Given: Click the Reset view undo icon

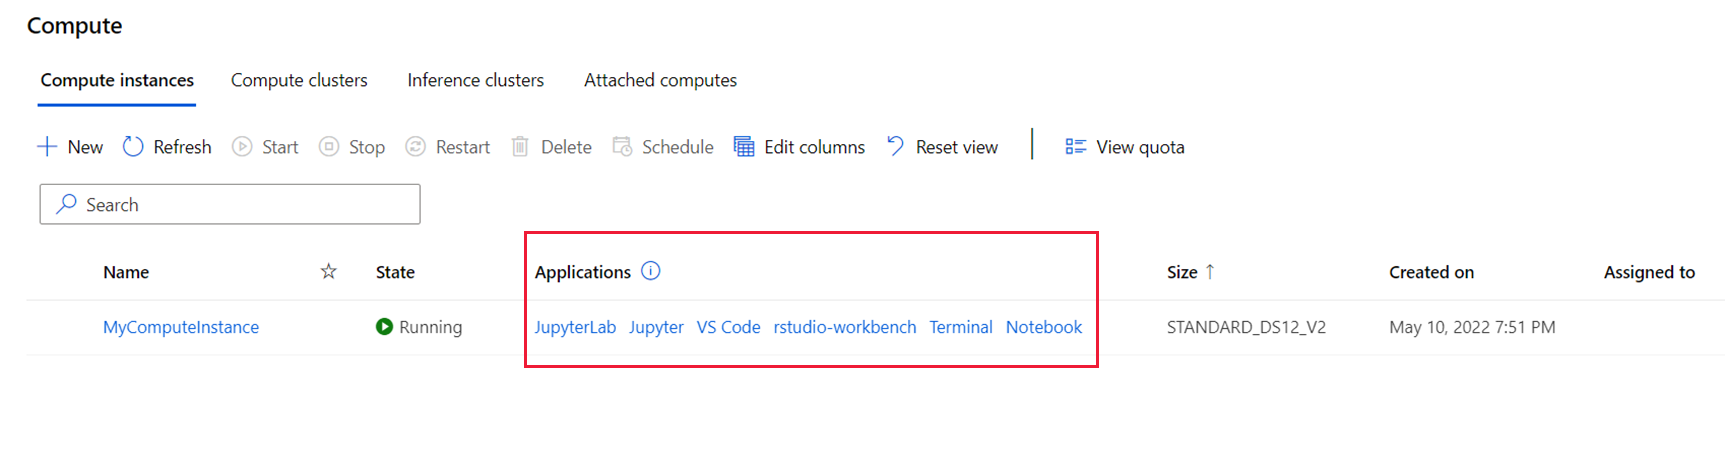Looking at the screenshot, I should click(896, 147).
